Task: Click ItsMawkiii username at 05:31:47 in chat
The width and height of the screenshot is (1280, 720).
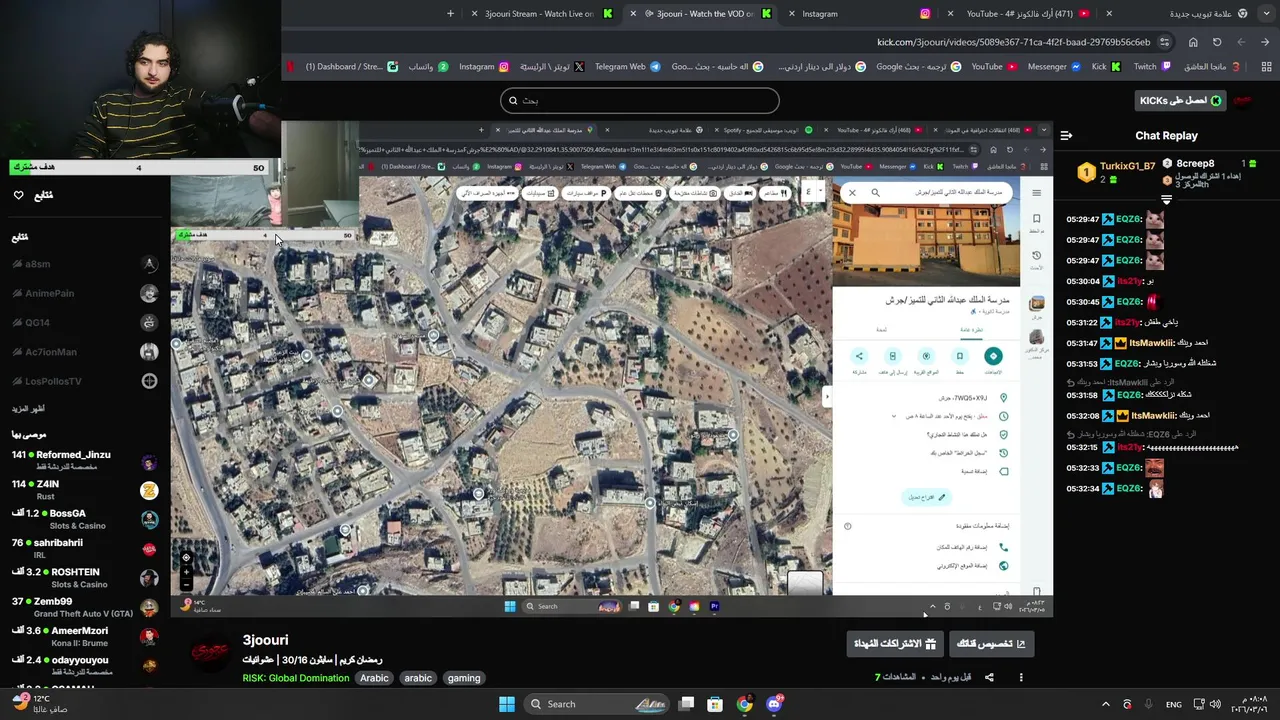Action: click(x=1152, y=343)
